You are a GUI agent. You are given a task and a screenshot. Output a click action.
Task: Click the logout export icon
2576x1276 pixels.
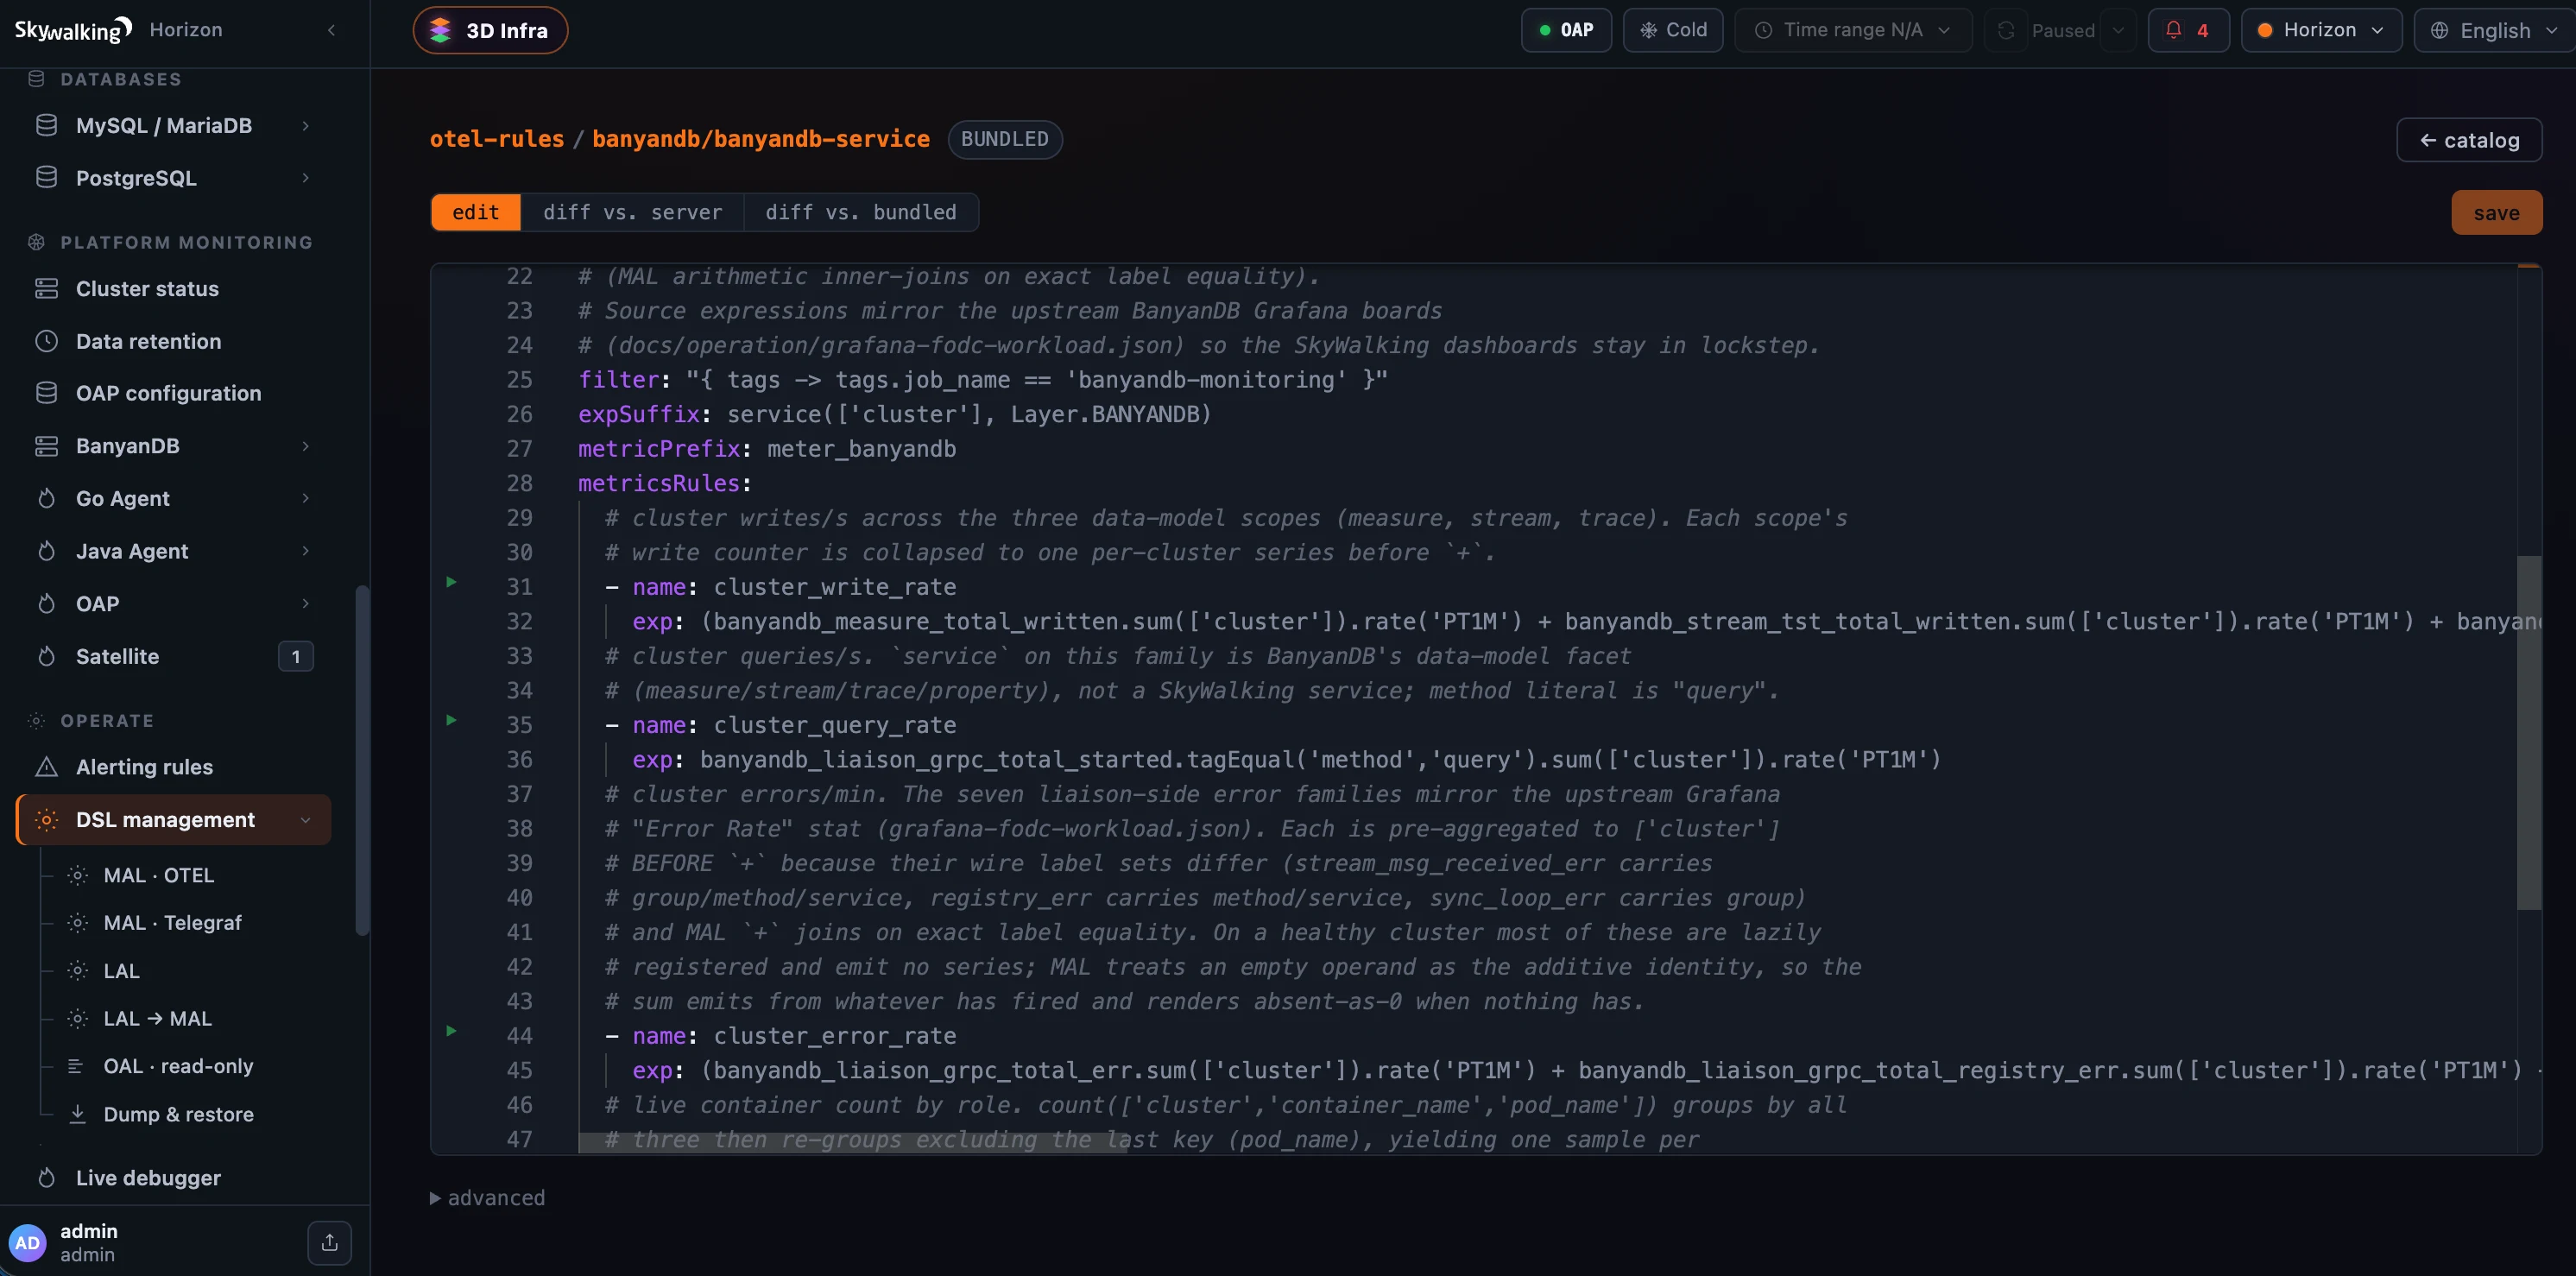[330, 1243]
